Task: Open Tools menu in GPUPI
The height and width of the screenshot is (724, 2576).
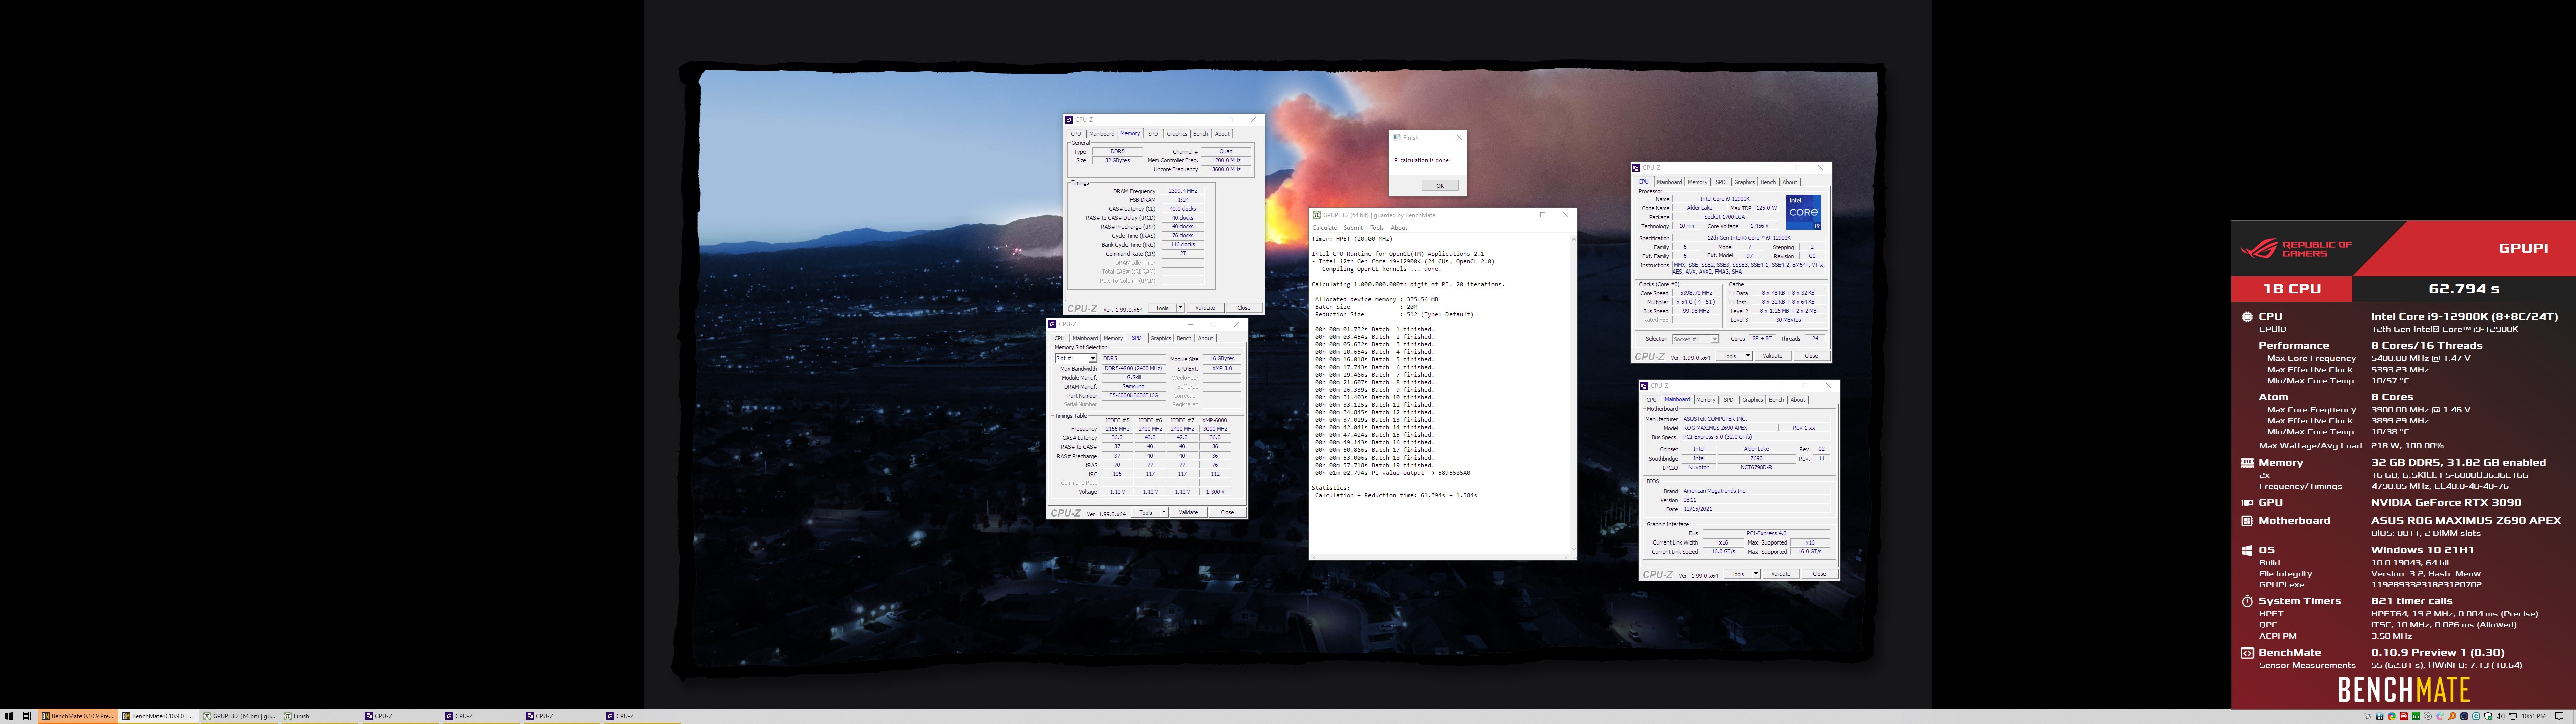Action: [1377, 228]
